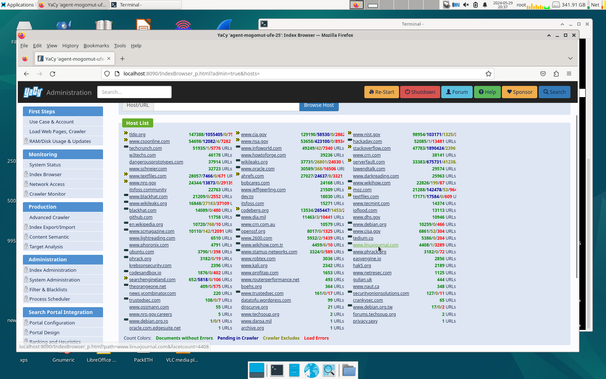Viewport: 606px width, 379px height.
Task: Open the krebsonsecurity.com host link
Action: click(150, 266)
